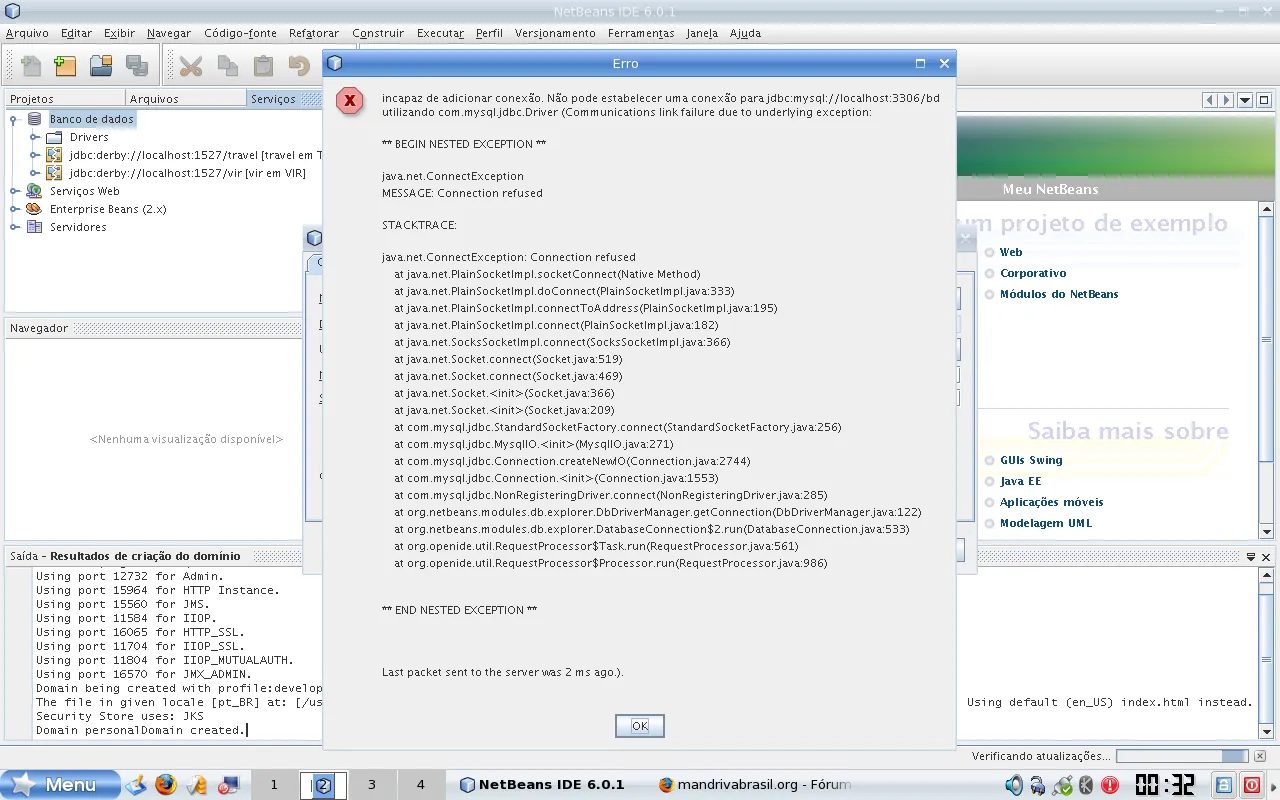Viewport: 1280px width, 800px height.
Task: Click the New Project toolbar icon
Action: pos(65,66)
